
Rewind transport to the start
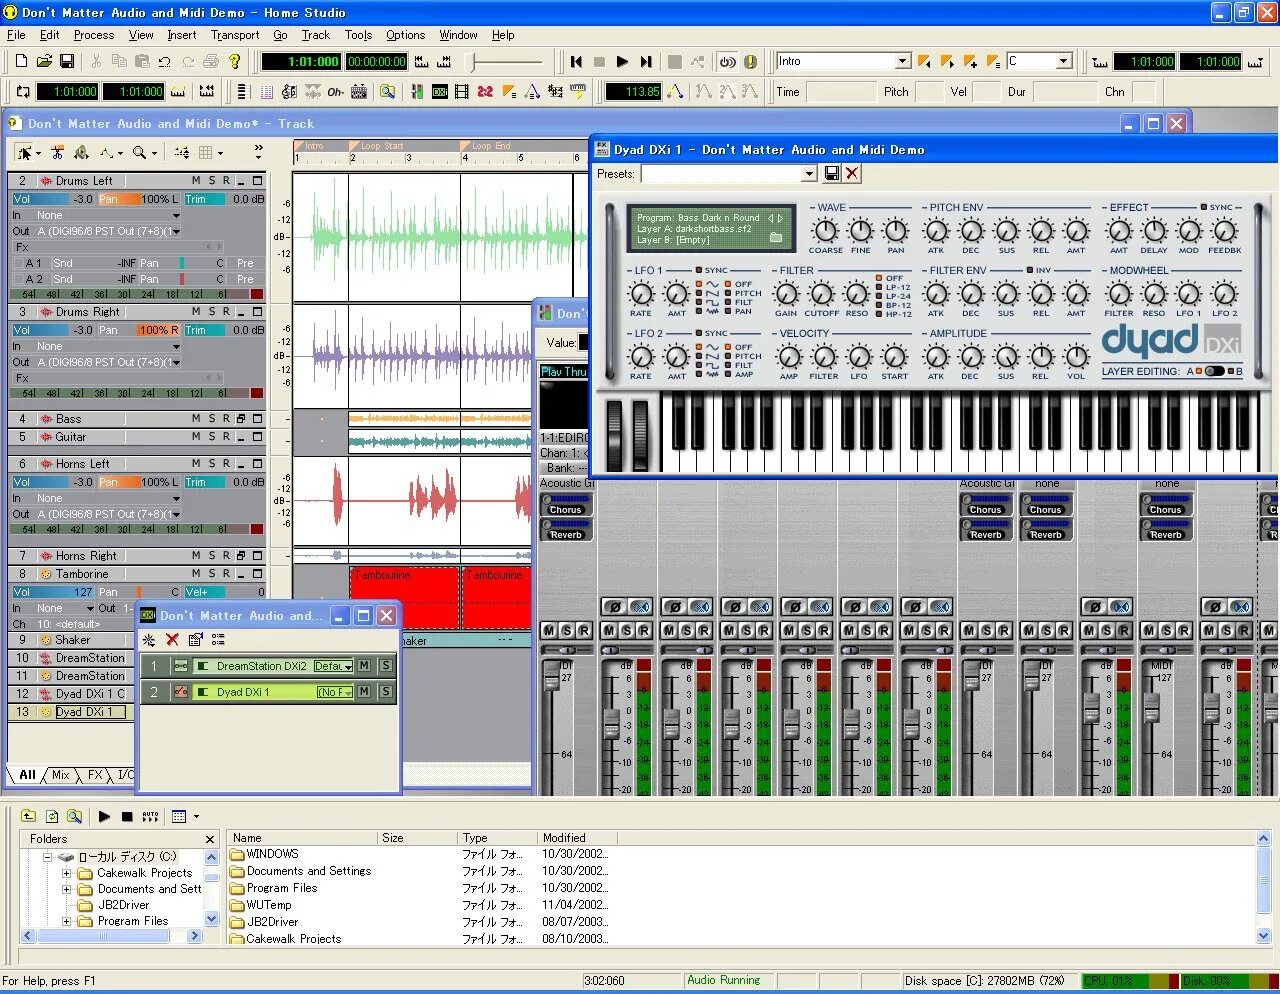pos(576,61)
